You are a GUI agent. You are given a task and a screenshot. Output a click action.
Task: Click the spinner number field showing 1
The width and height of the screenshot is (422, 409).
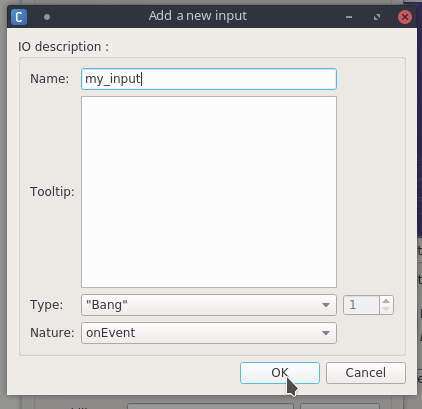tap(362, 305)
